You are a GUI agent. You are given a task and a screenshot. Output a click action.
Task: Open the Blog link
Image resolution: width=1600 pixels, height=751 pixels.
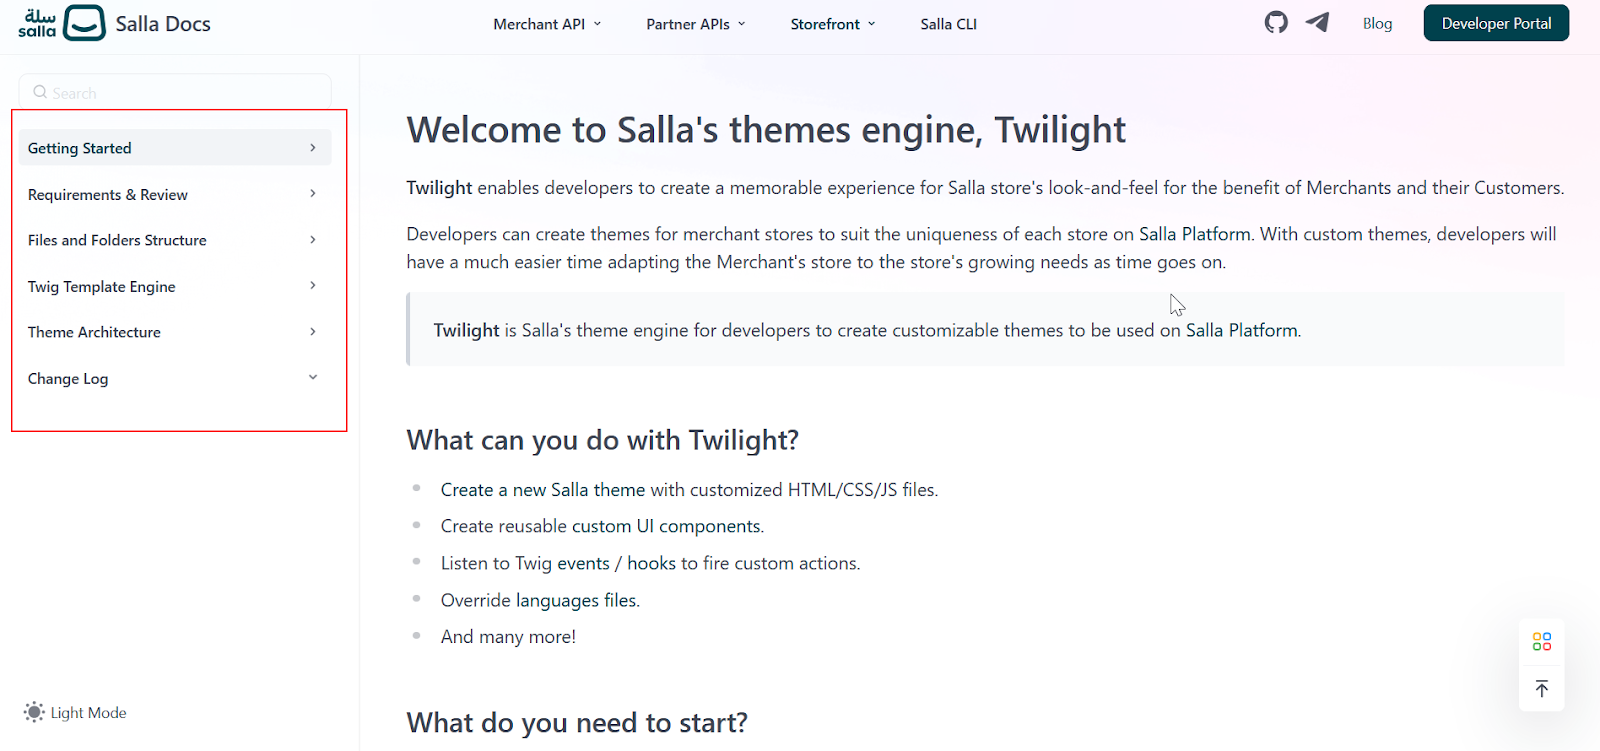pos(1377,23)
